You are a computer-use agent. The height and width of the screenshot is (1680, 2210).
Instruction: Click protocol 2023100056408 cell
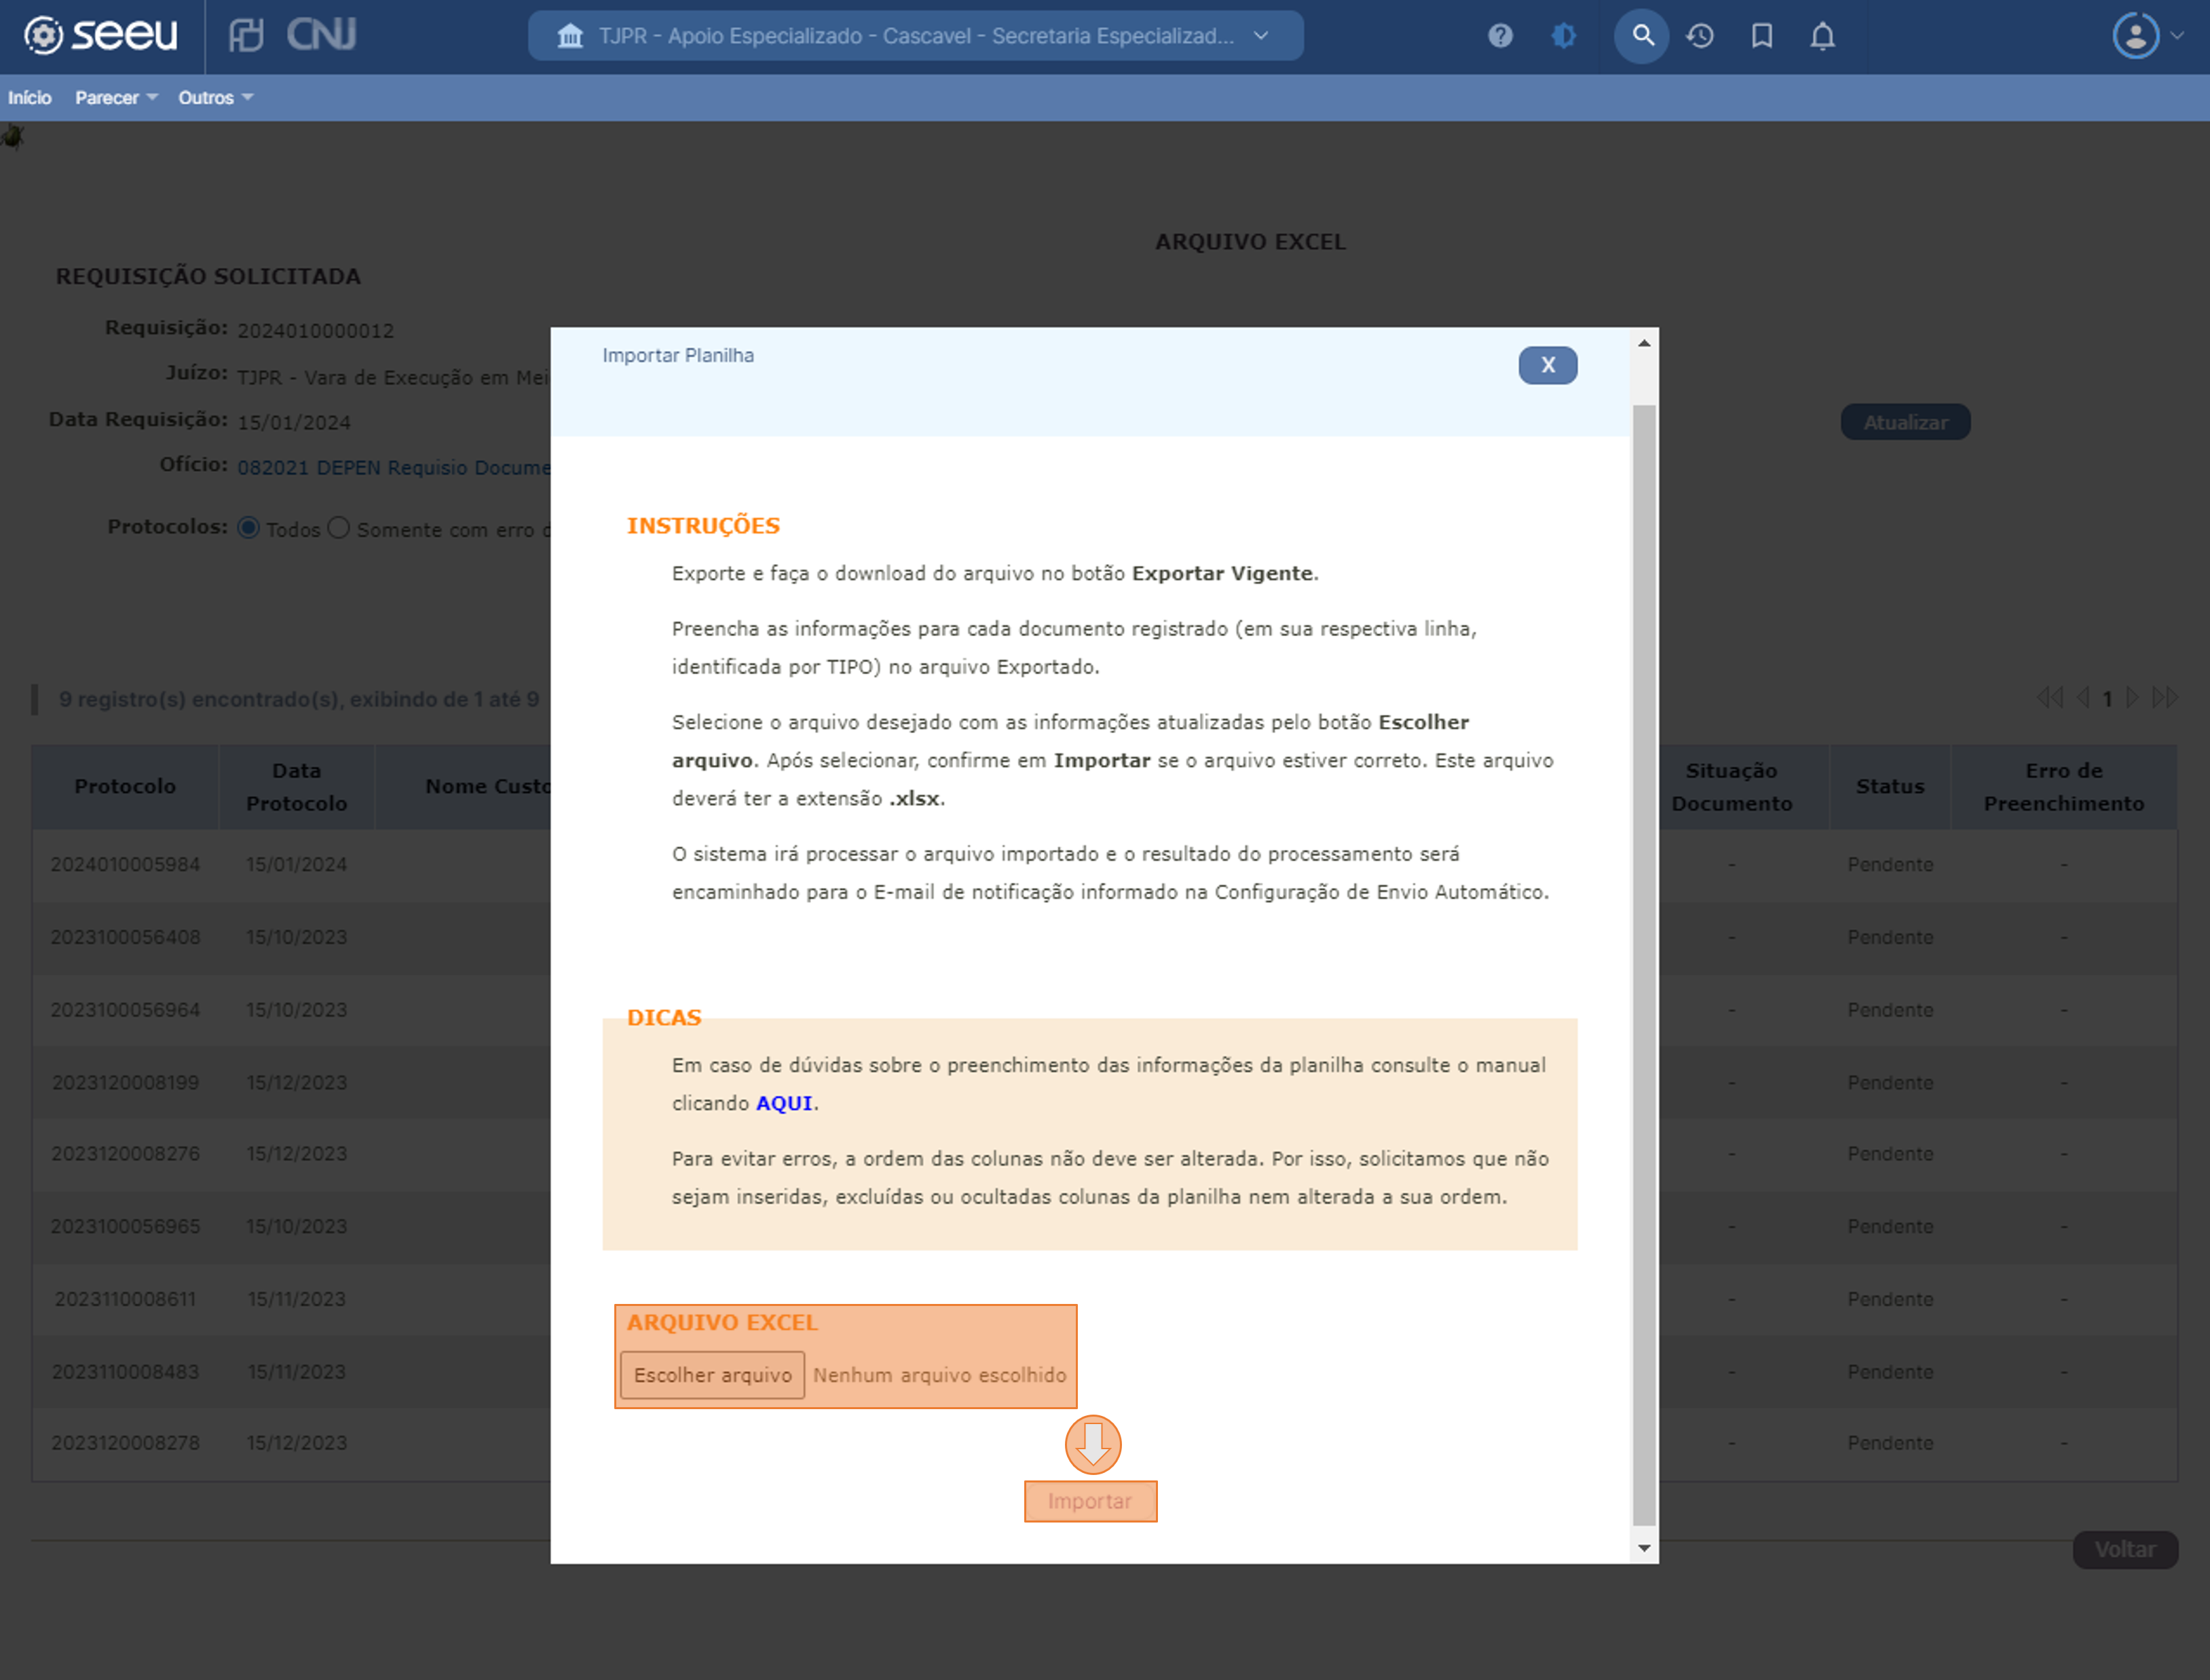point(125,937)
